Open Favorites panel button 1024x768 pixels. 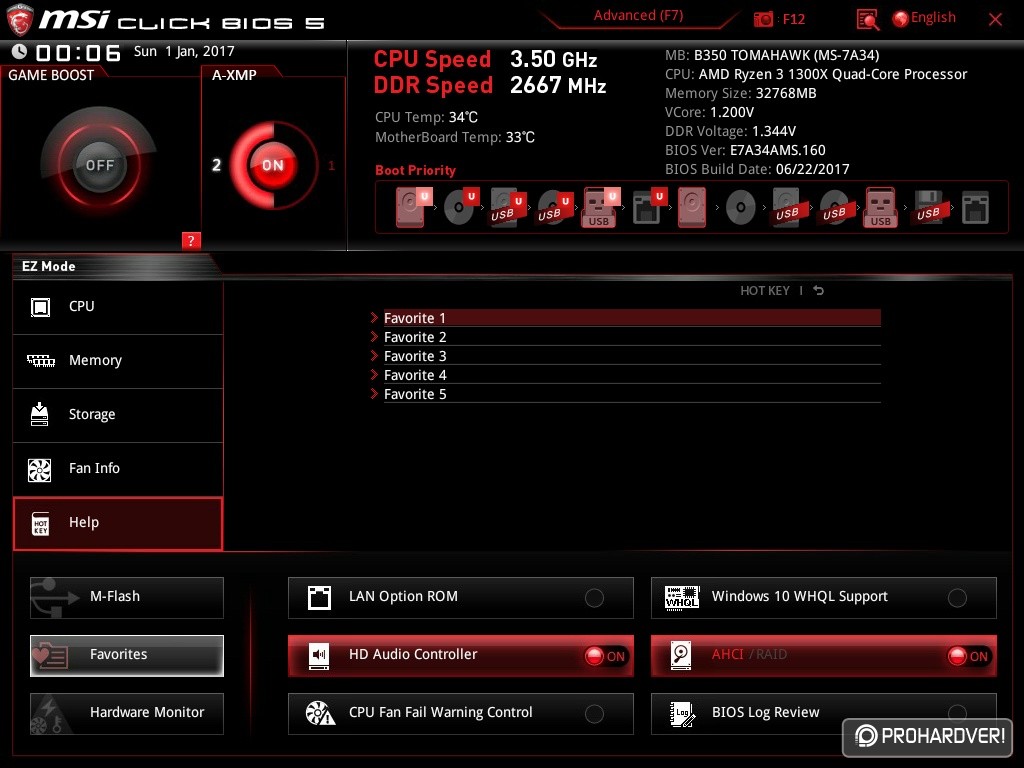click(127, 656)
